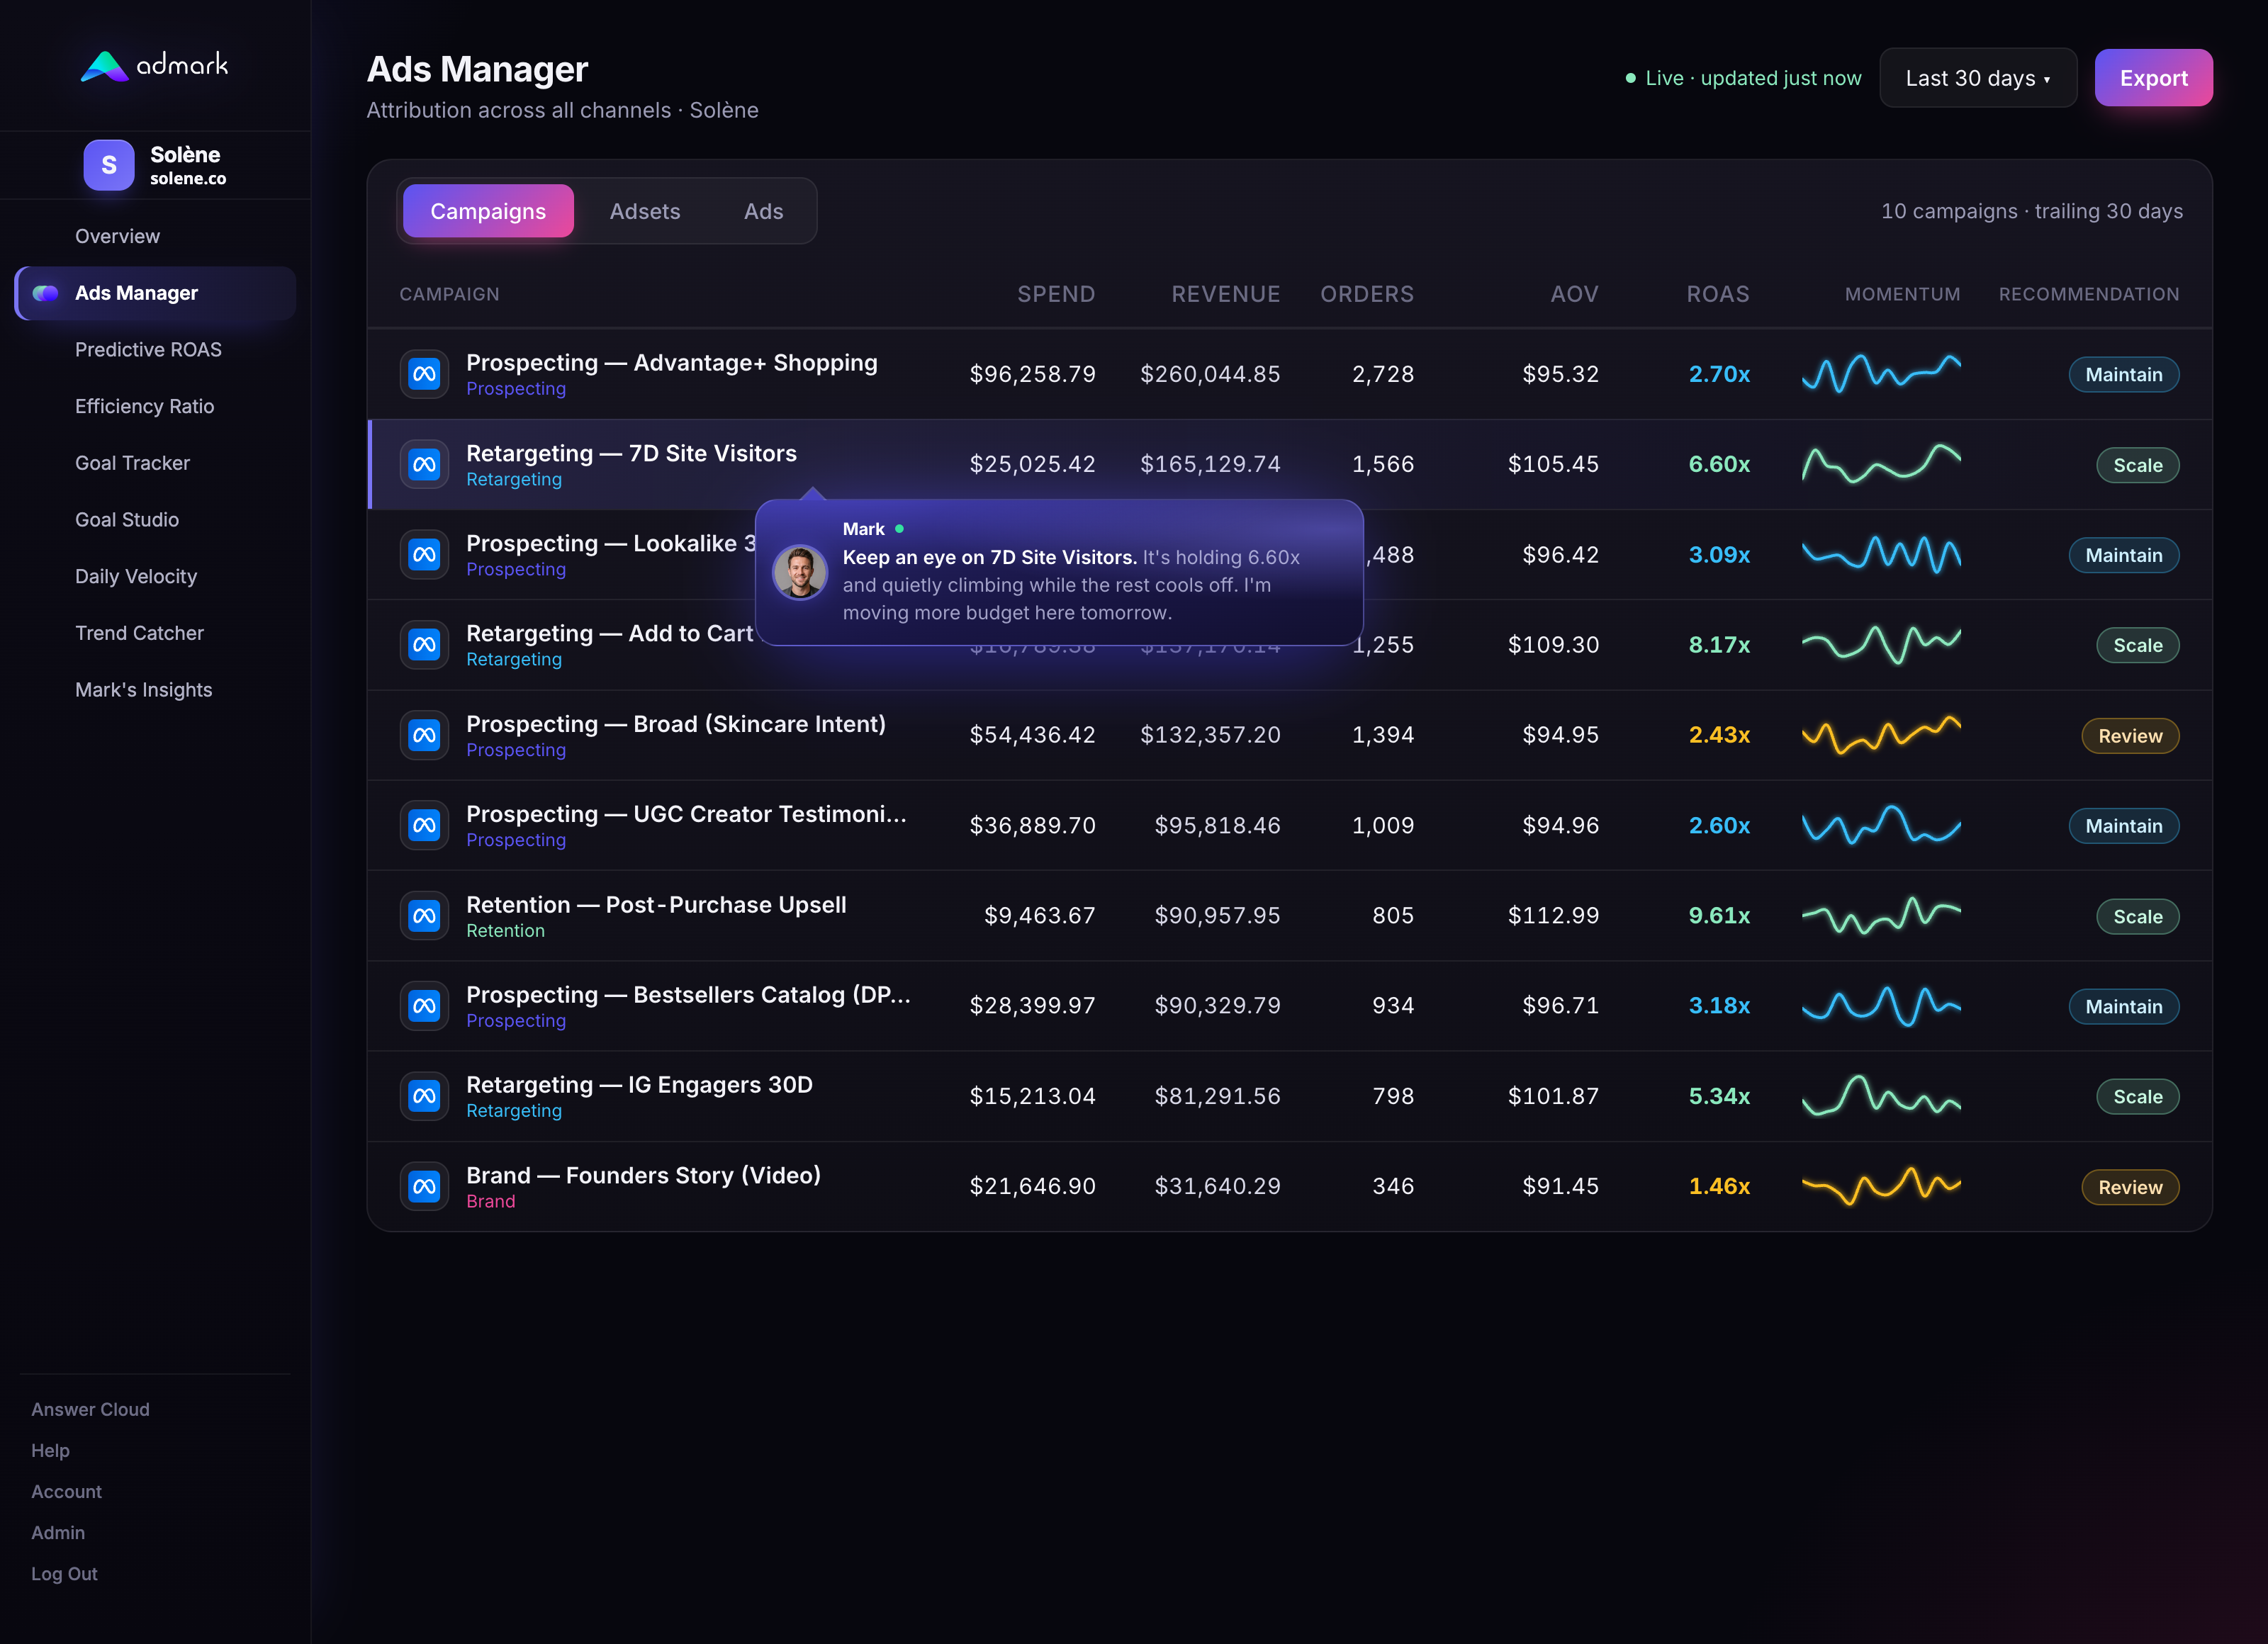Click the Review badge for Founders Story
The height and width of the screenshot is (1644, 2268).
point(2130,1187)
